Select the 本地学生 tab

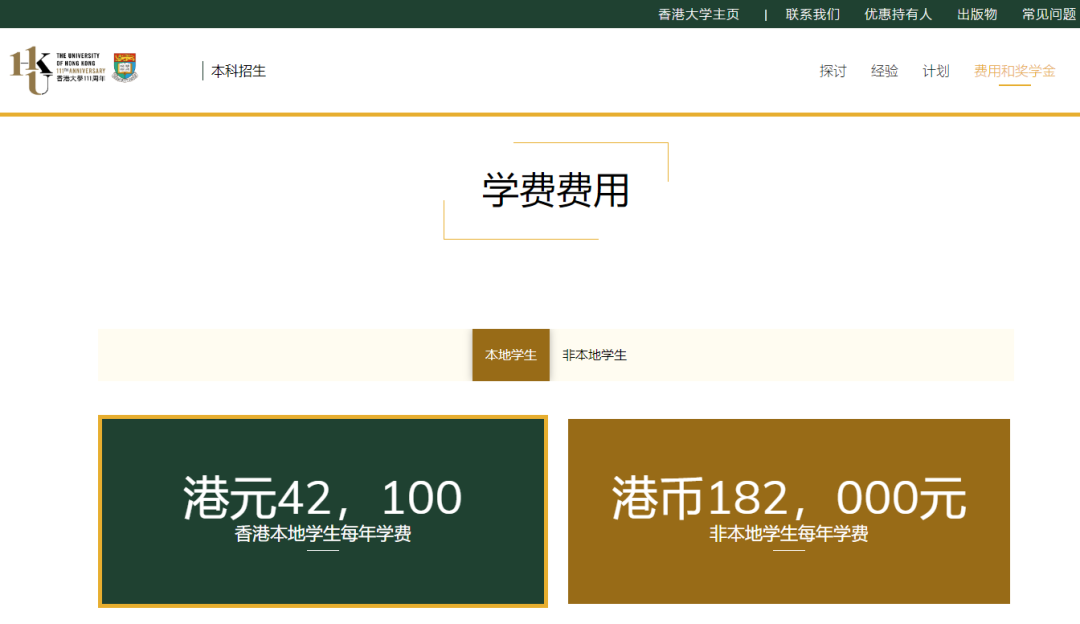point(510,354)
